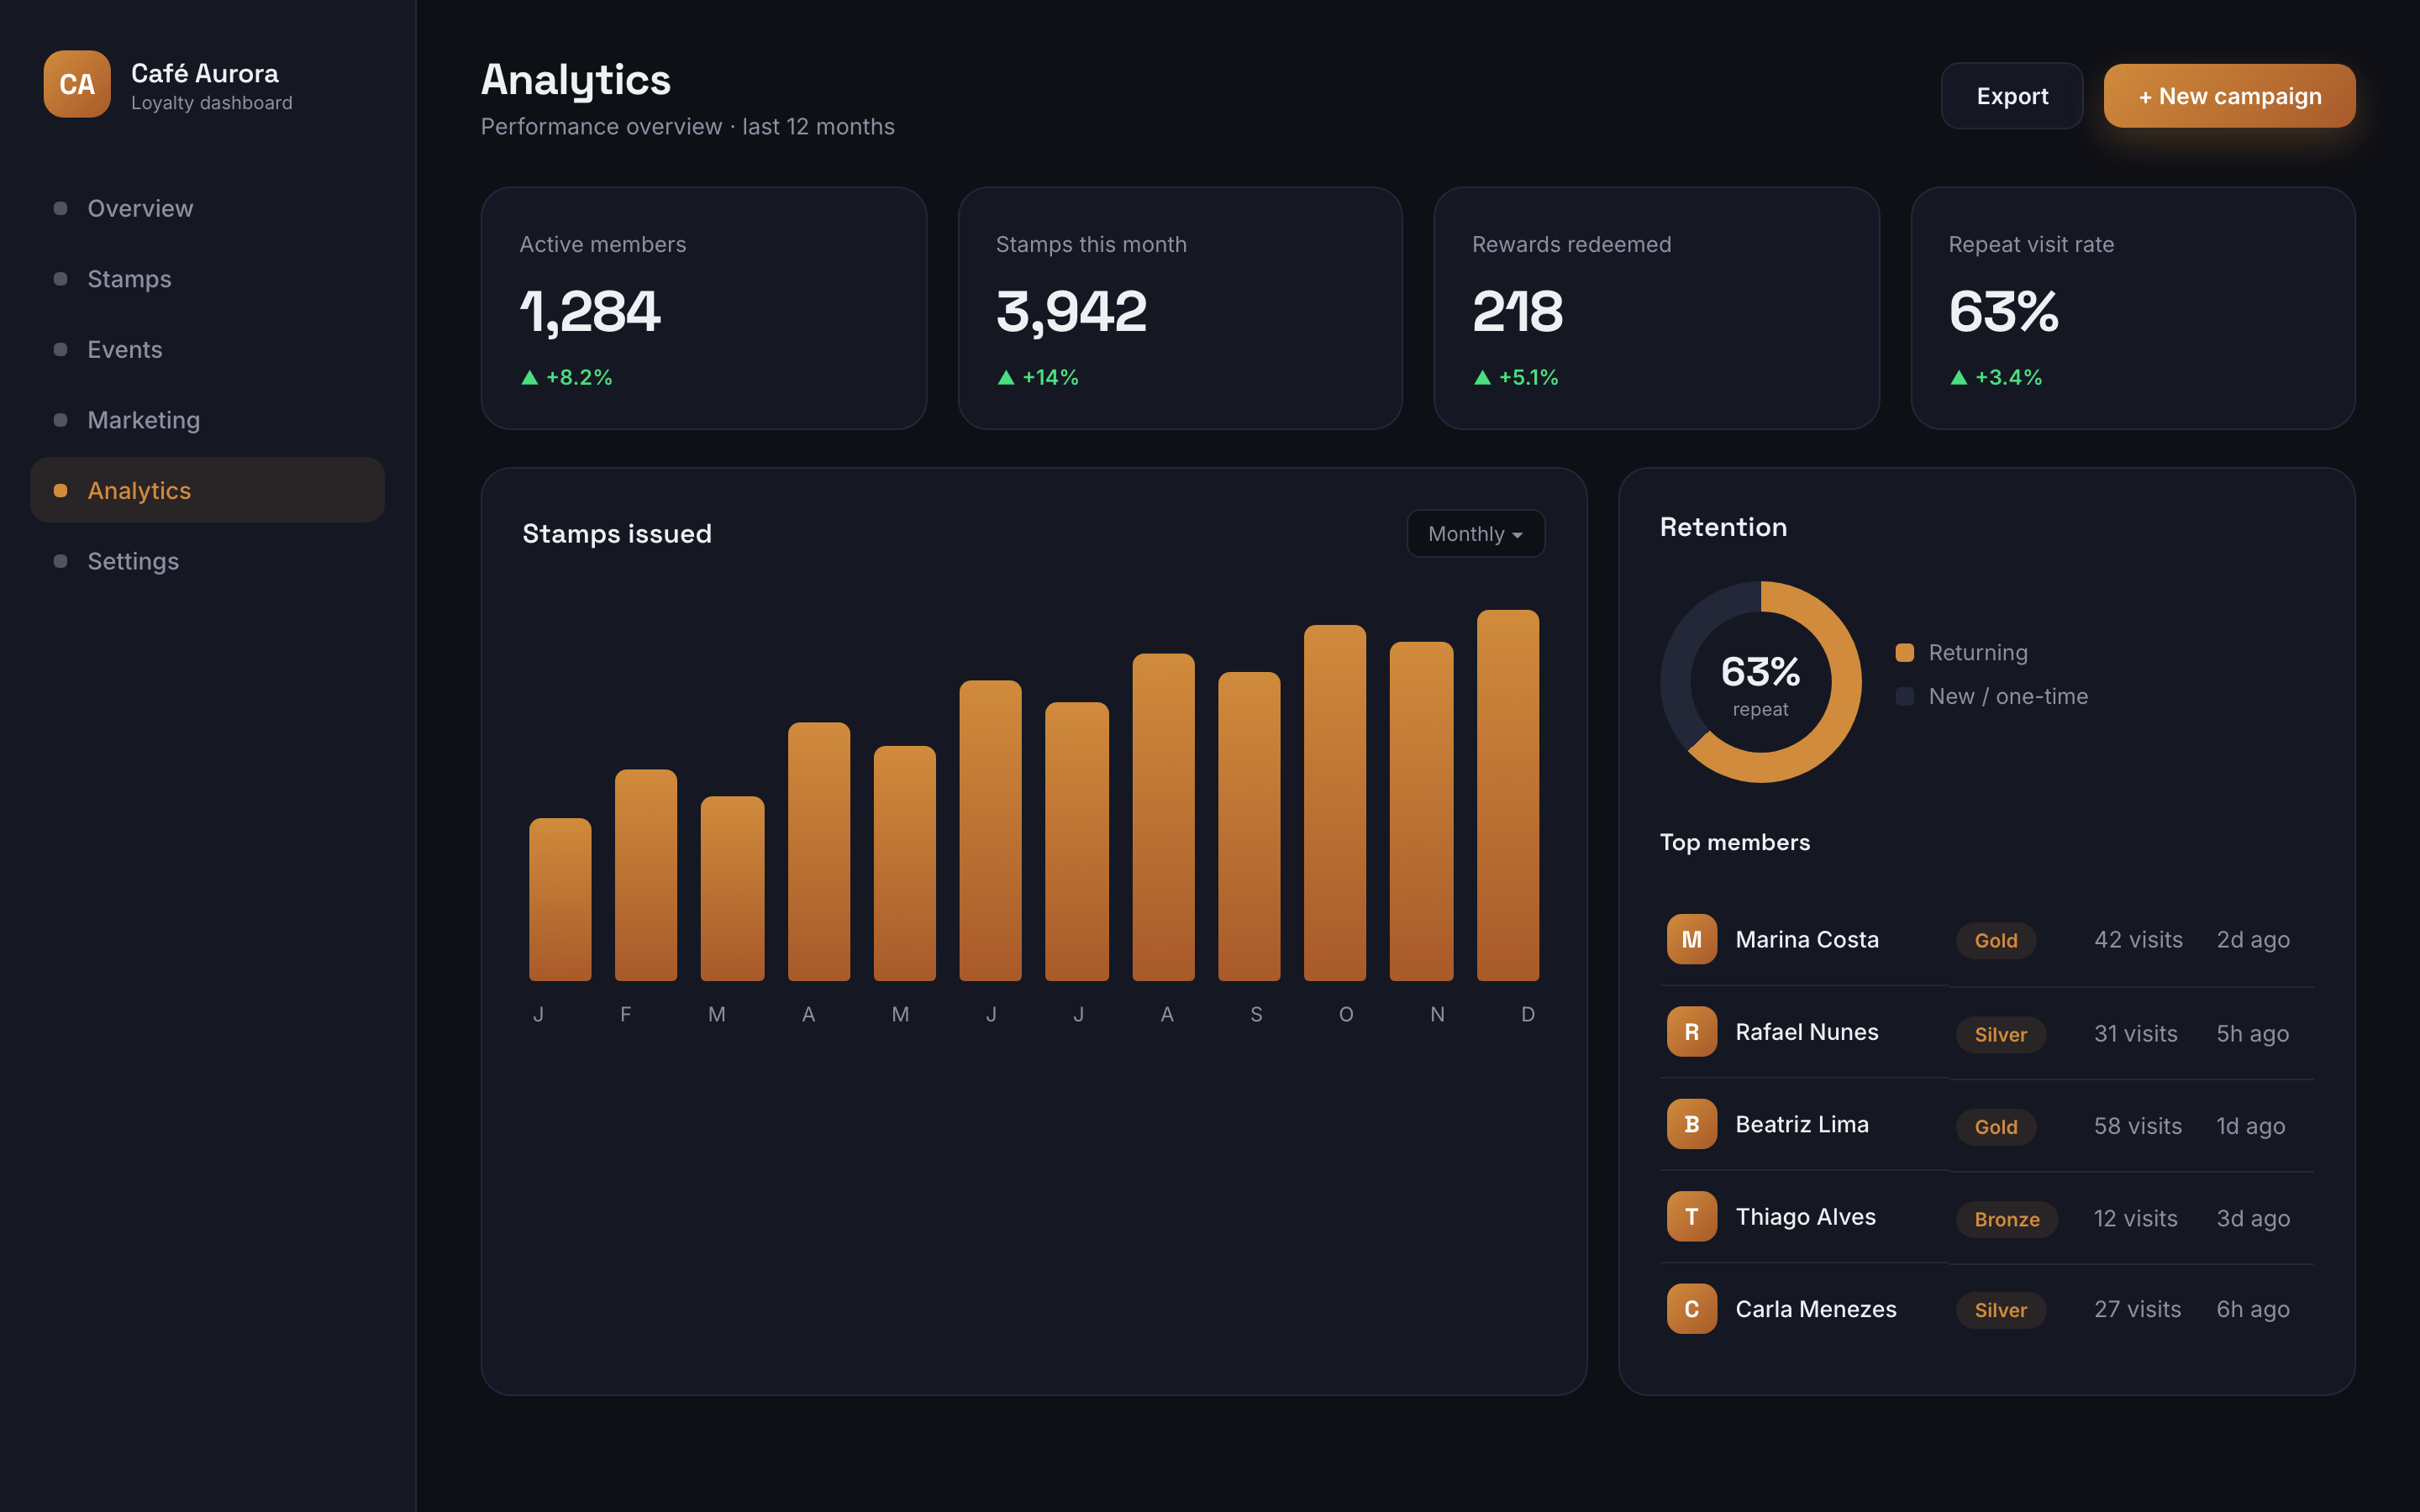Viewport: 2420px width, 1512px height.
Task: Click Marina Costa's M avatar
Action: (1692, 939)
